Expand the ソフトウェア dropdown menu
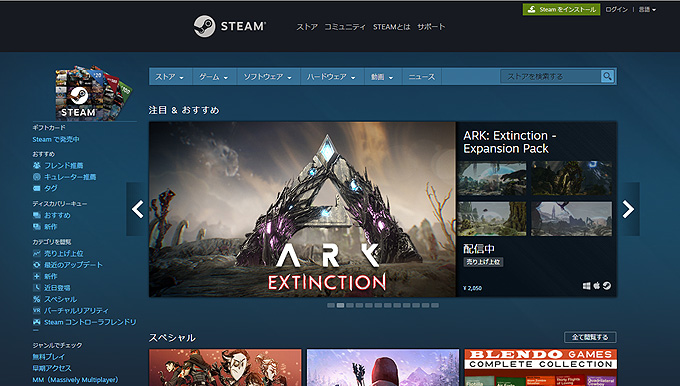Screen dimensions: 680x386 coord(268,77)
